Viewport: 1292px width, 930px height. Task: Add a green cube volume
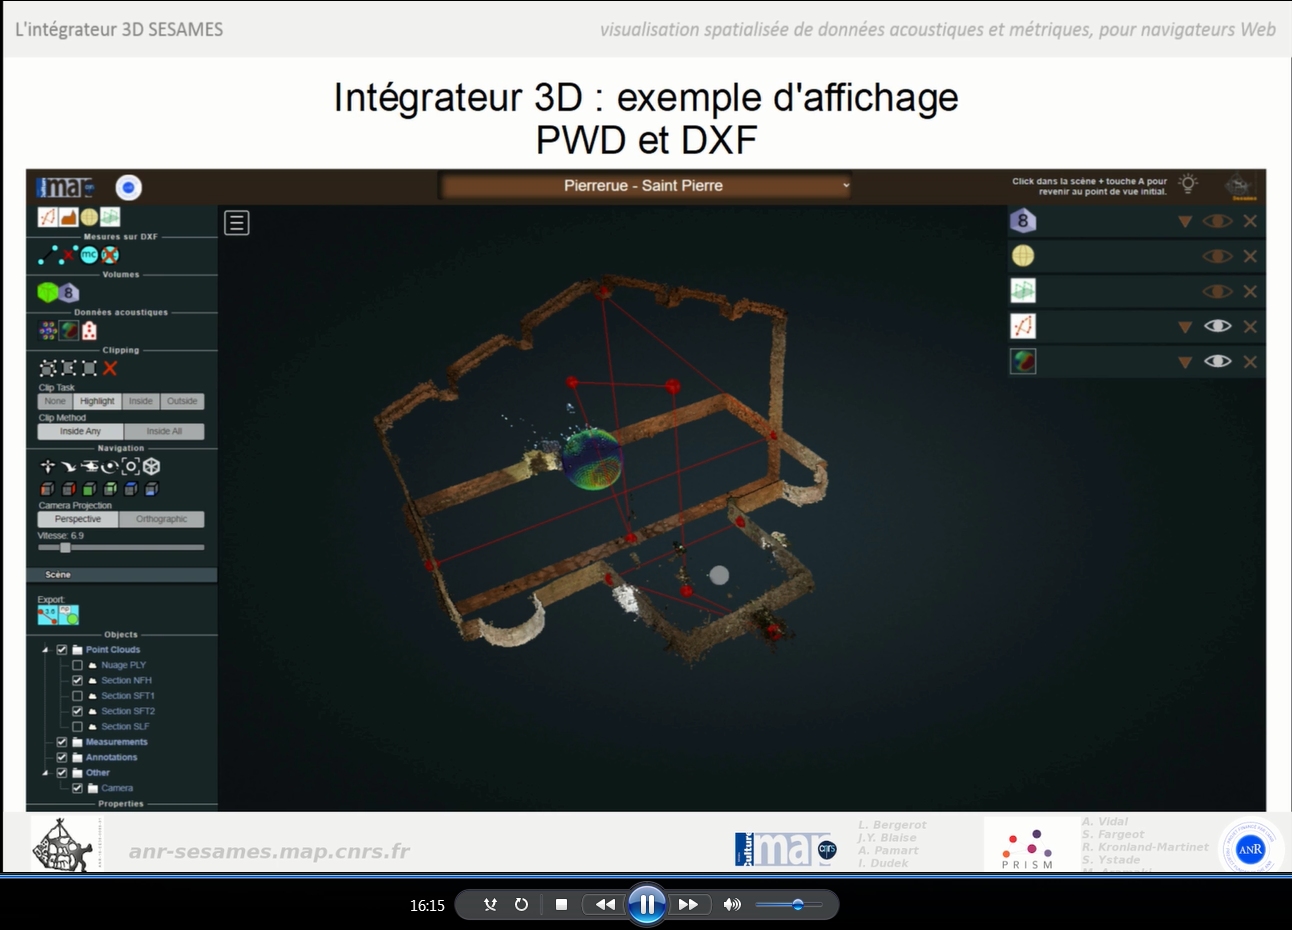47,292
